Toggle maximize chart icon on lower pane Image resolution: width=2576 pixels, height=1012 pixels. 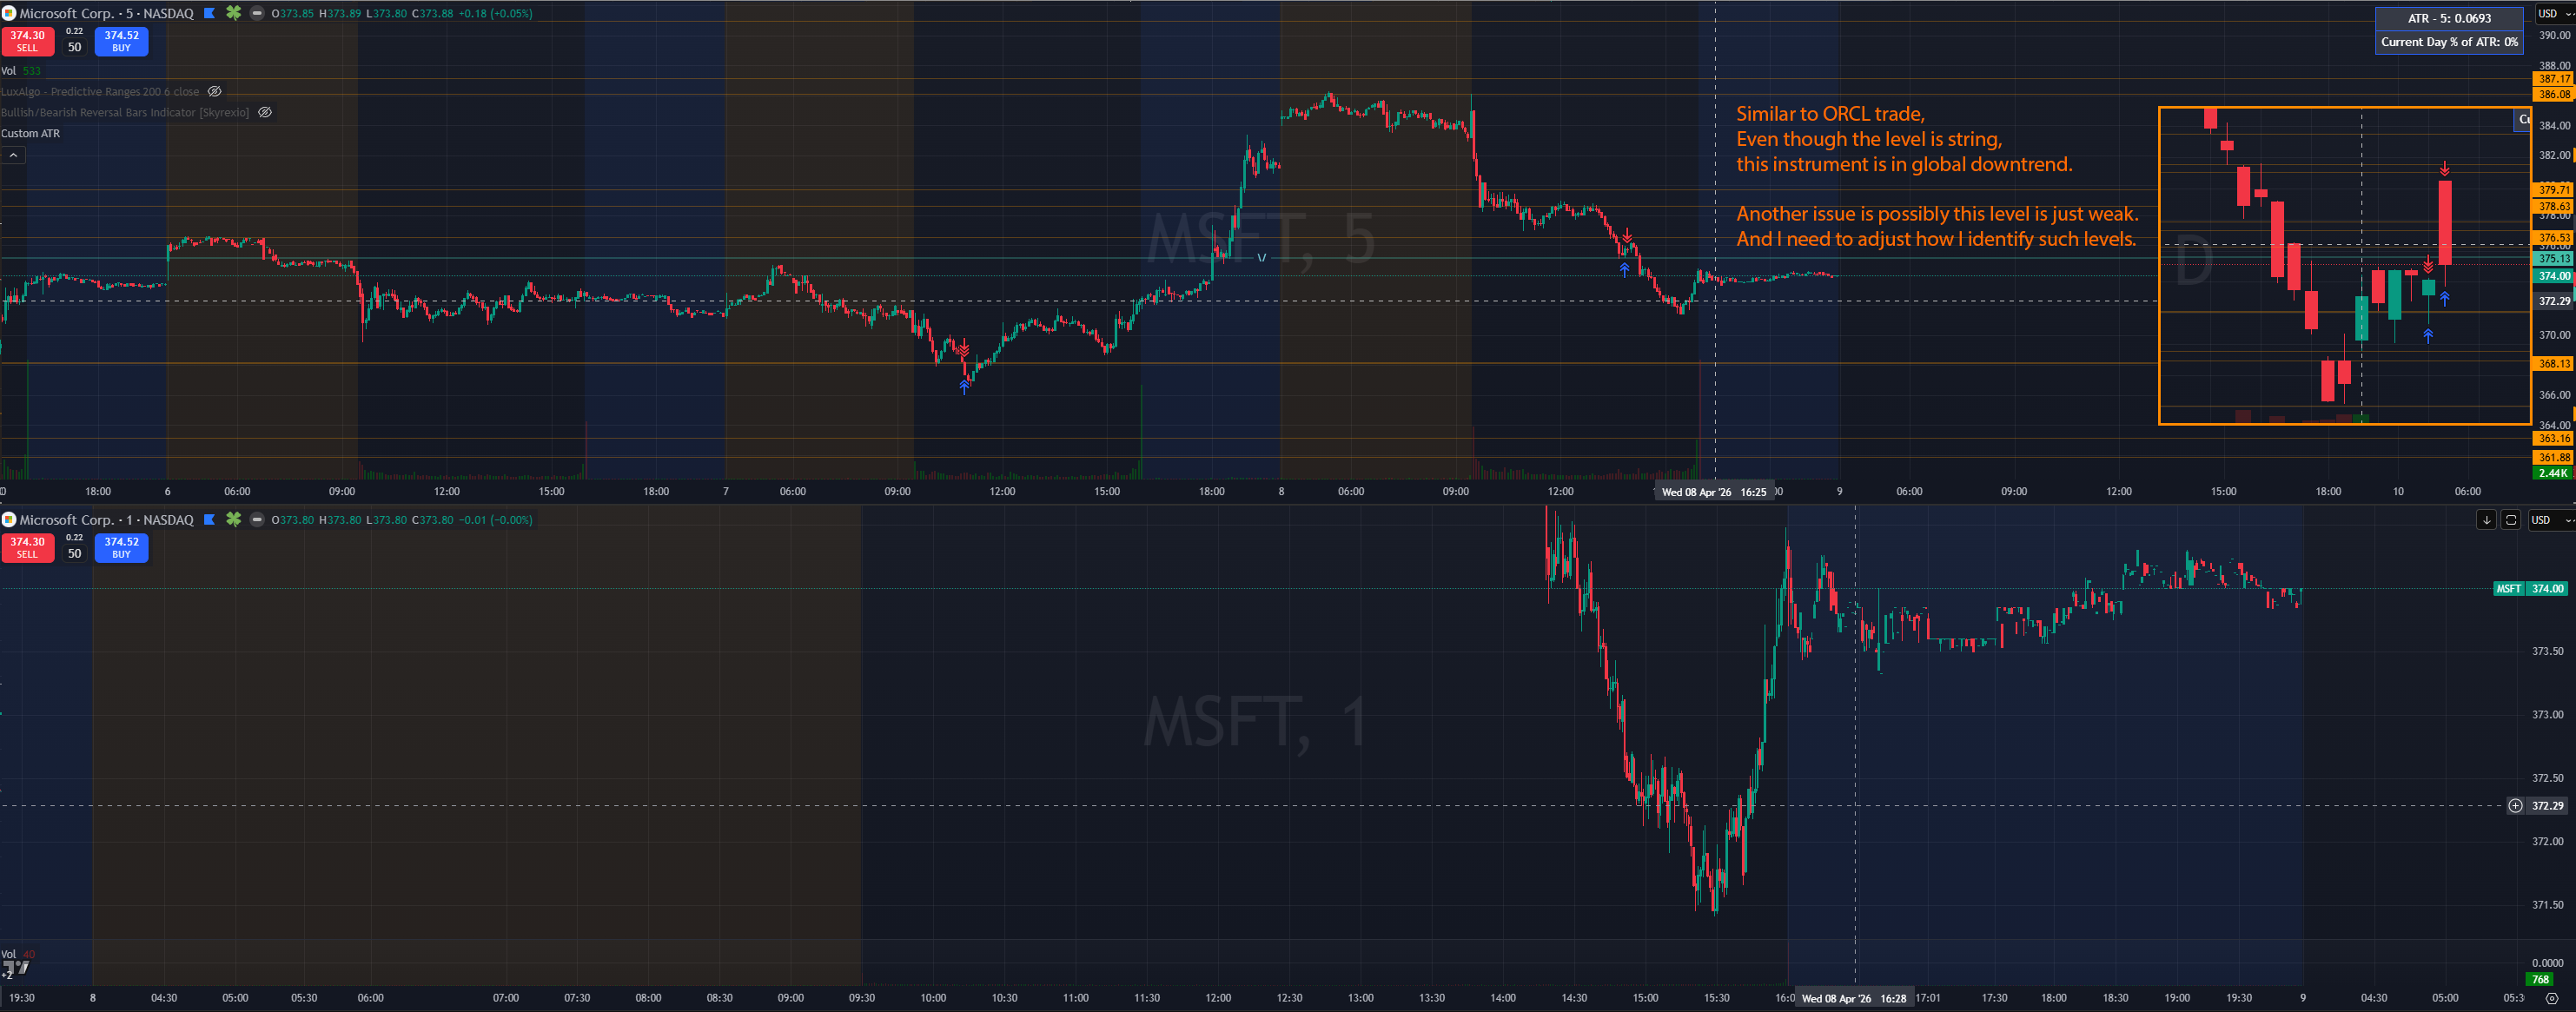(2510, 520)
